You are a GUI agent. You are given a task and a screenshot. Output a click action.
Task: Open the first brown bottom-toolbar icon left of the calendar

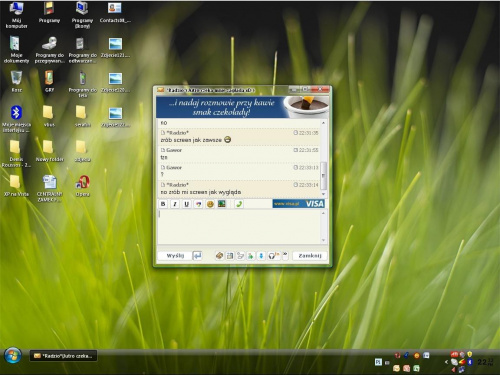219,256
